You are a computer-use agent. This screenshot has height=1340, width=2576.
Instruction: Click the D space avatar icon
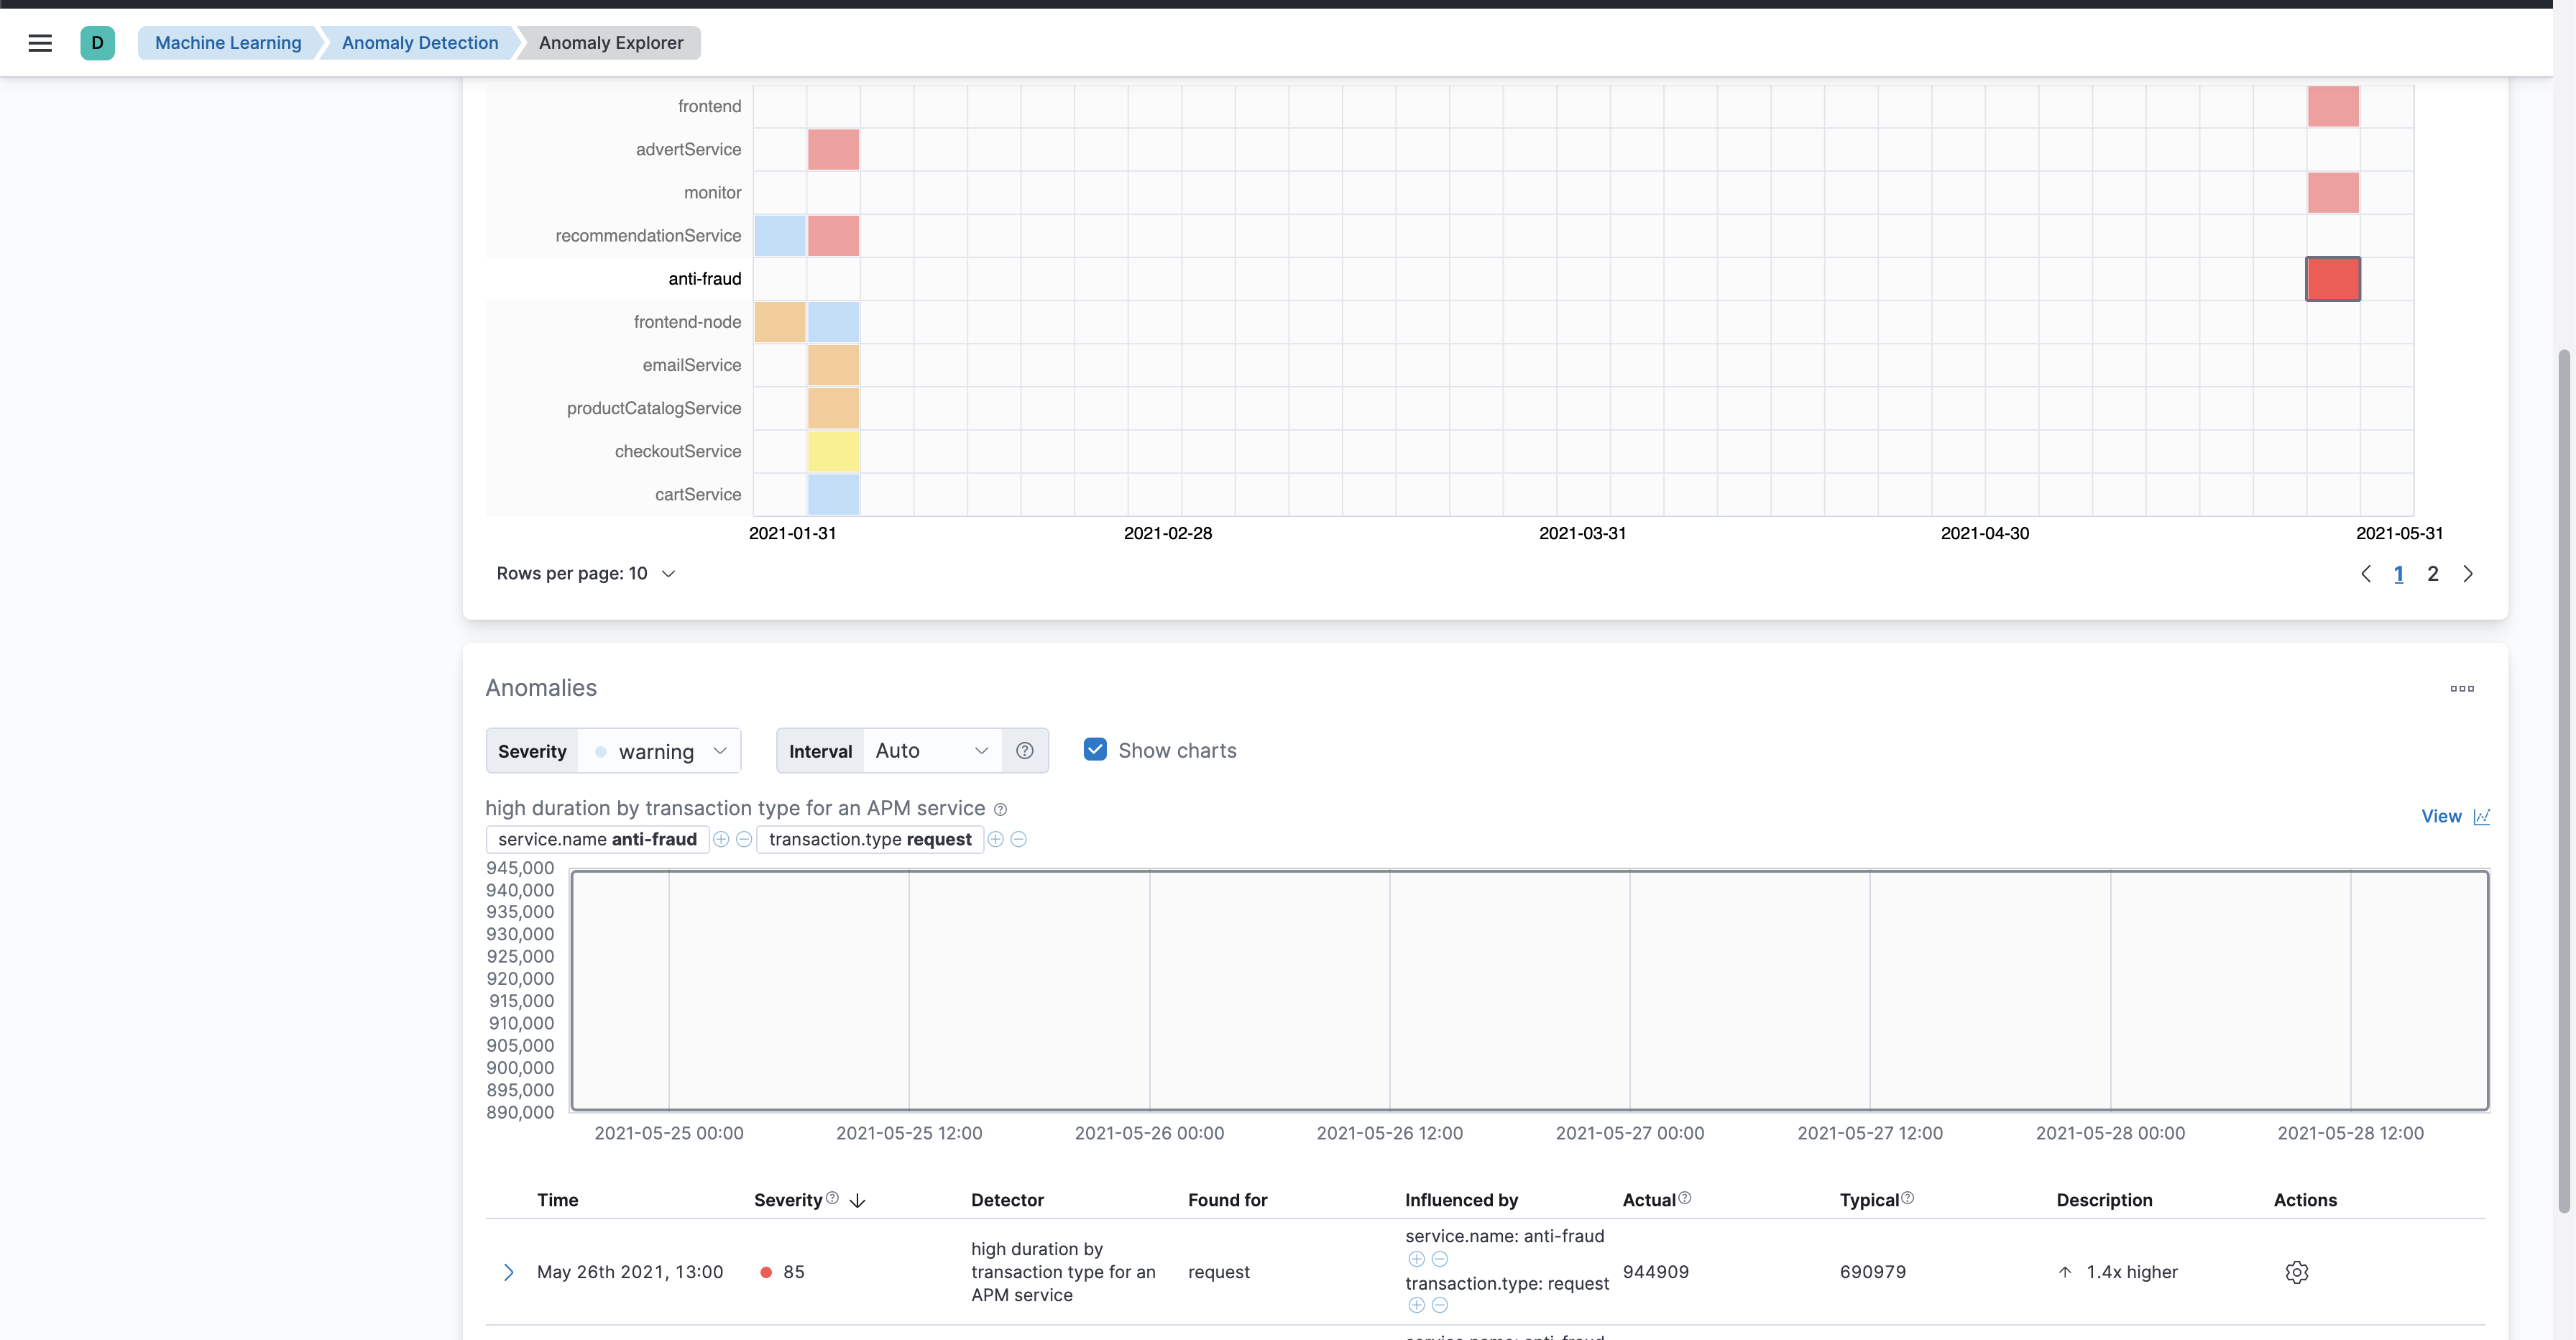(x=97, y=43)
